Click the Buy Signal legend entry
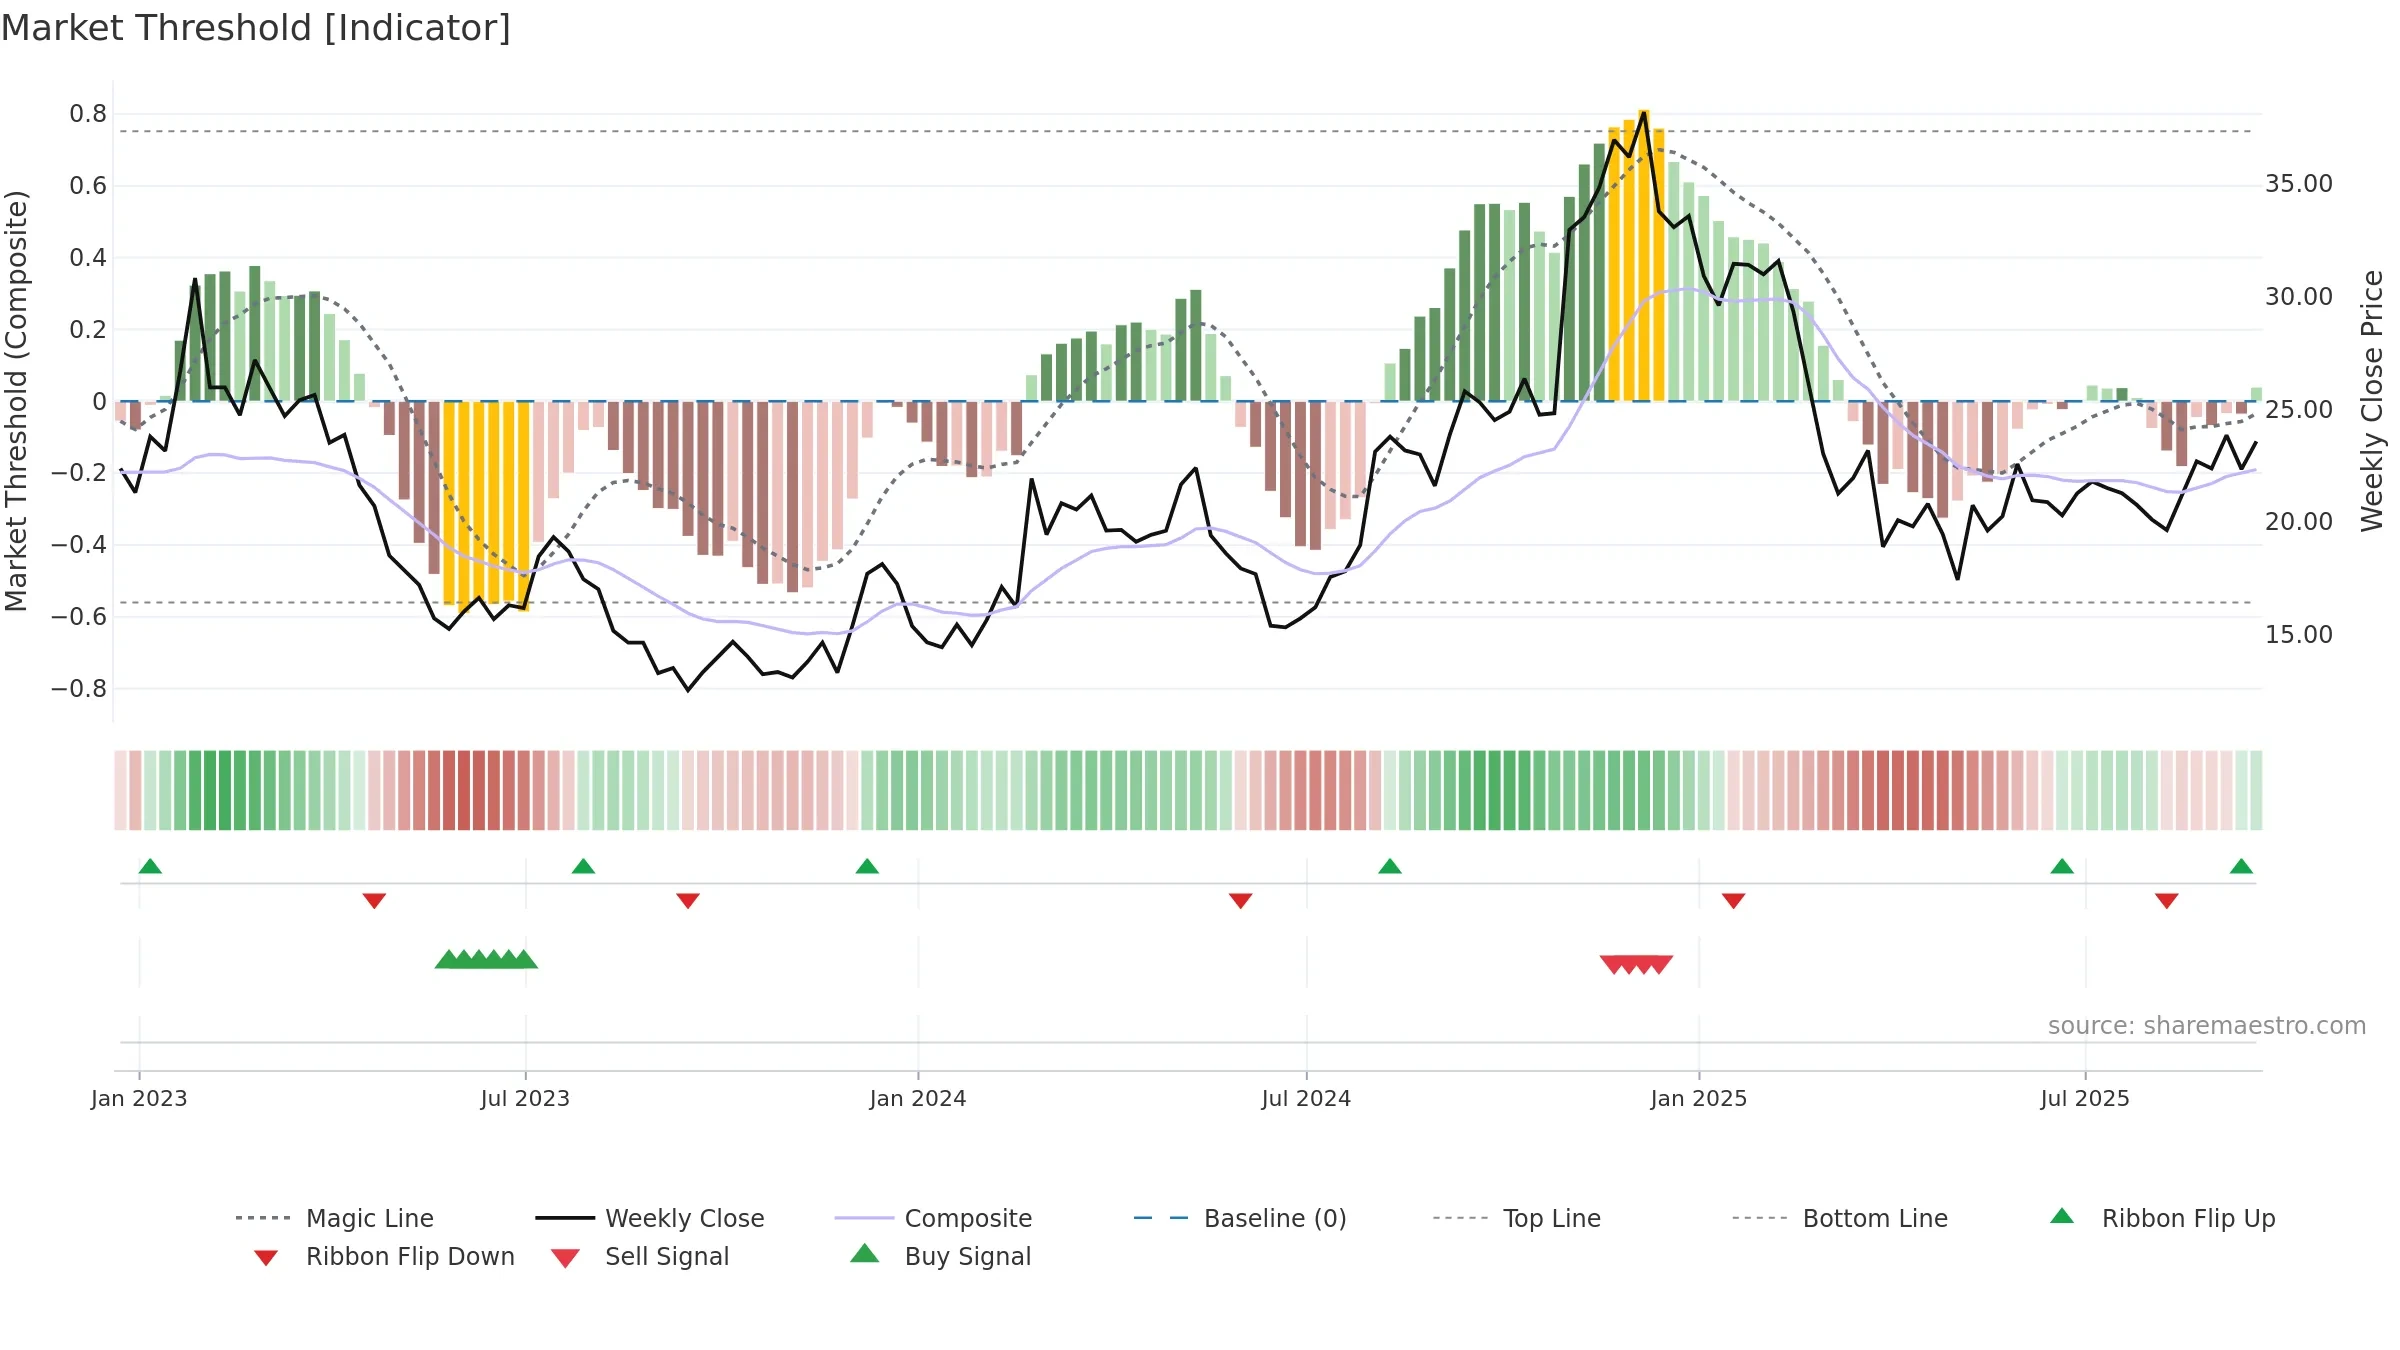Image resolution: width=2400 pixels, height=1350 pixels. point(940,1256)
